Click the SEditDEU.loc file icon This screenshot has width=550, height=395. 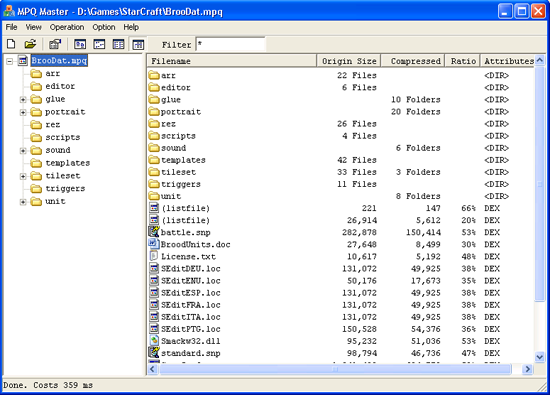pos(154,268)
